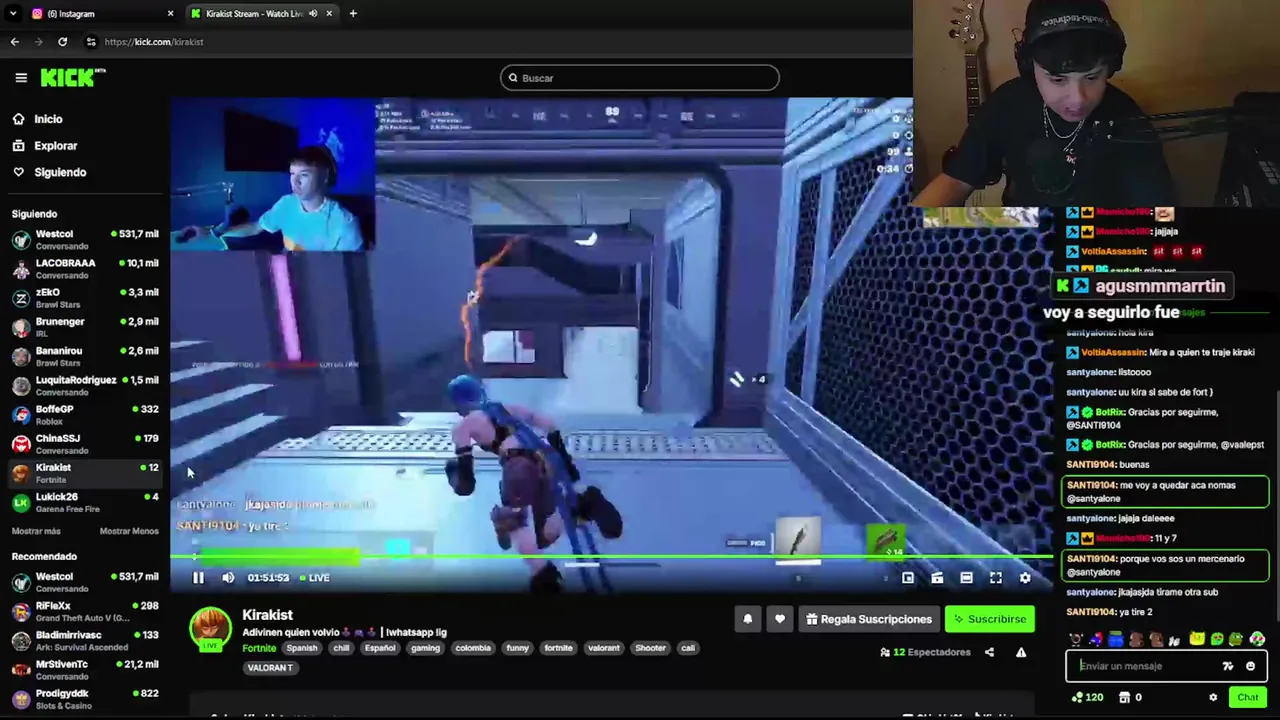Image resolution: width=1280 pixels, height=720 pixels.
Task: Open chat settings gear
Action: coord(1213,697)
